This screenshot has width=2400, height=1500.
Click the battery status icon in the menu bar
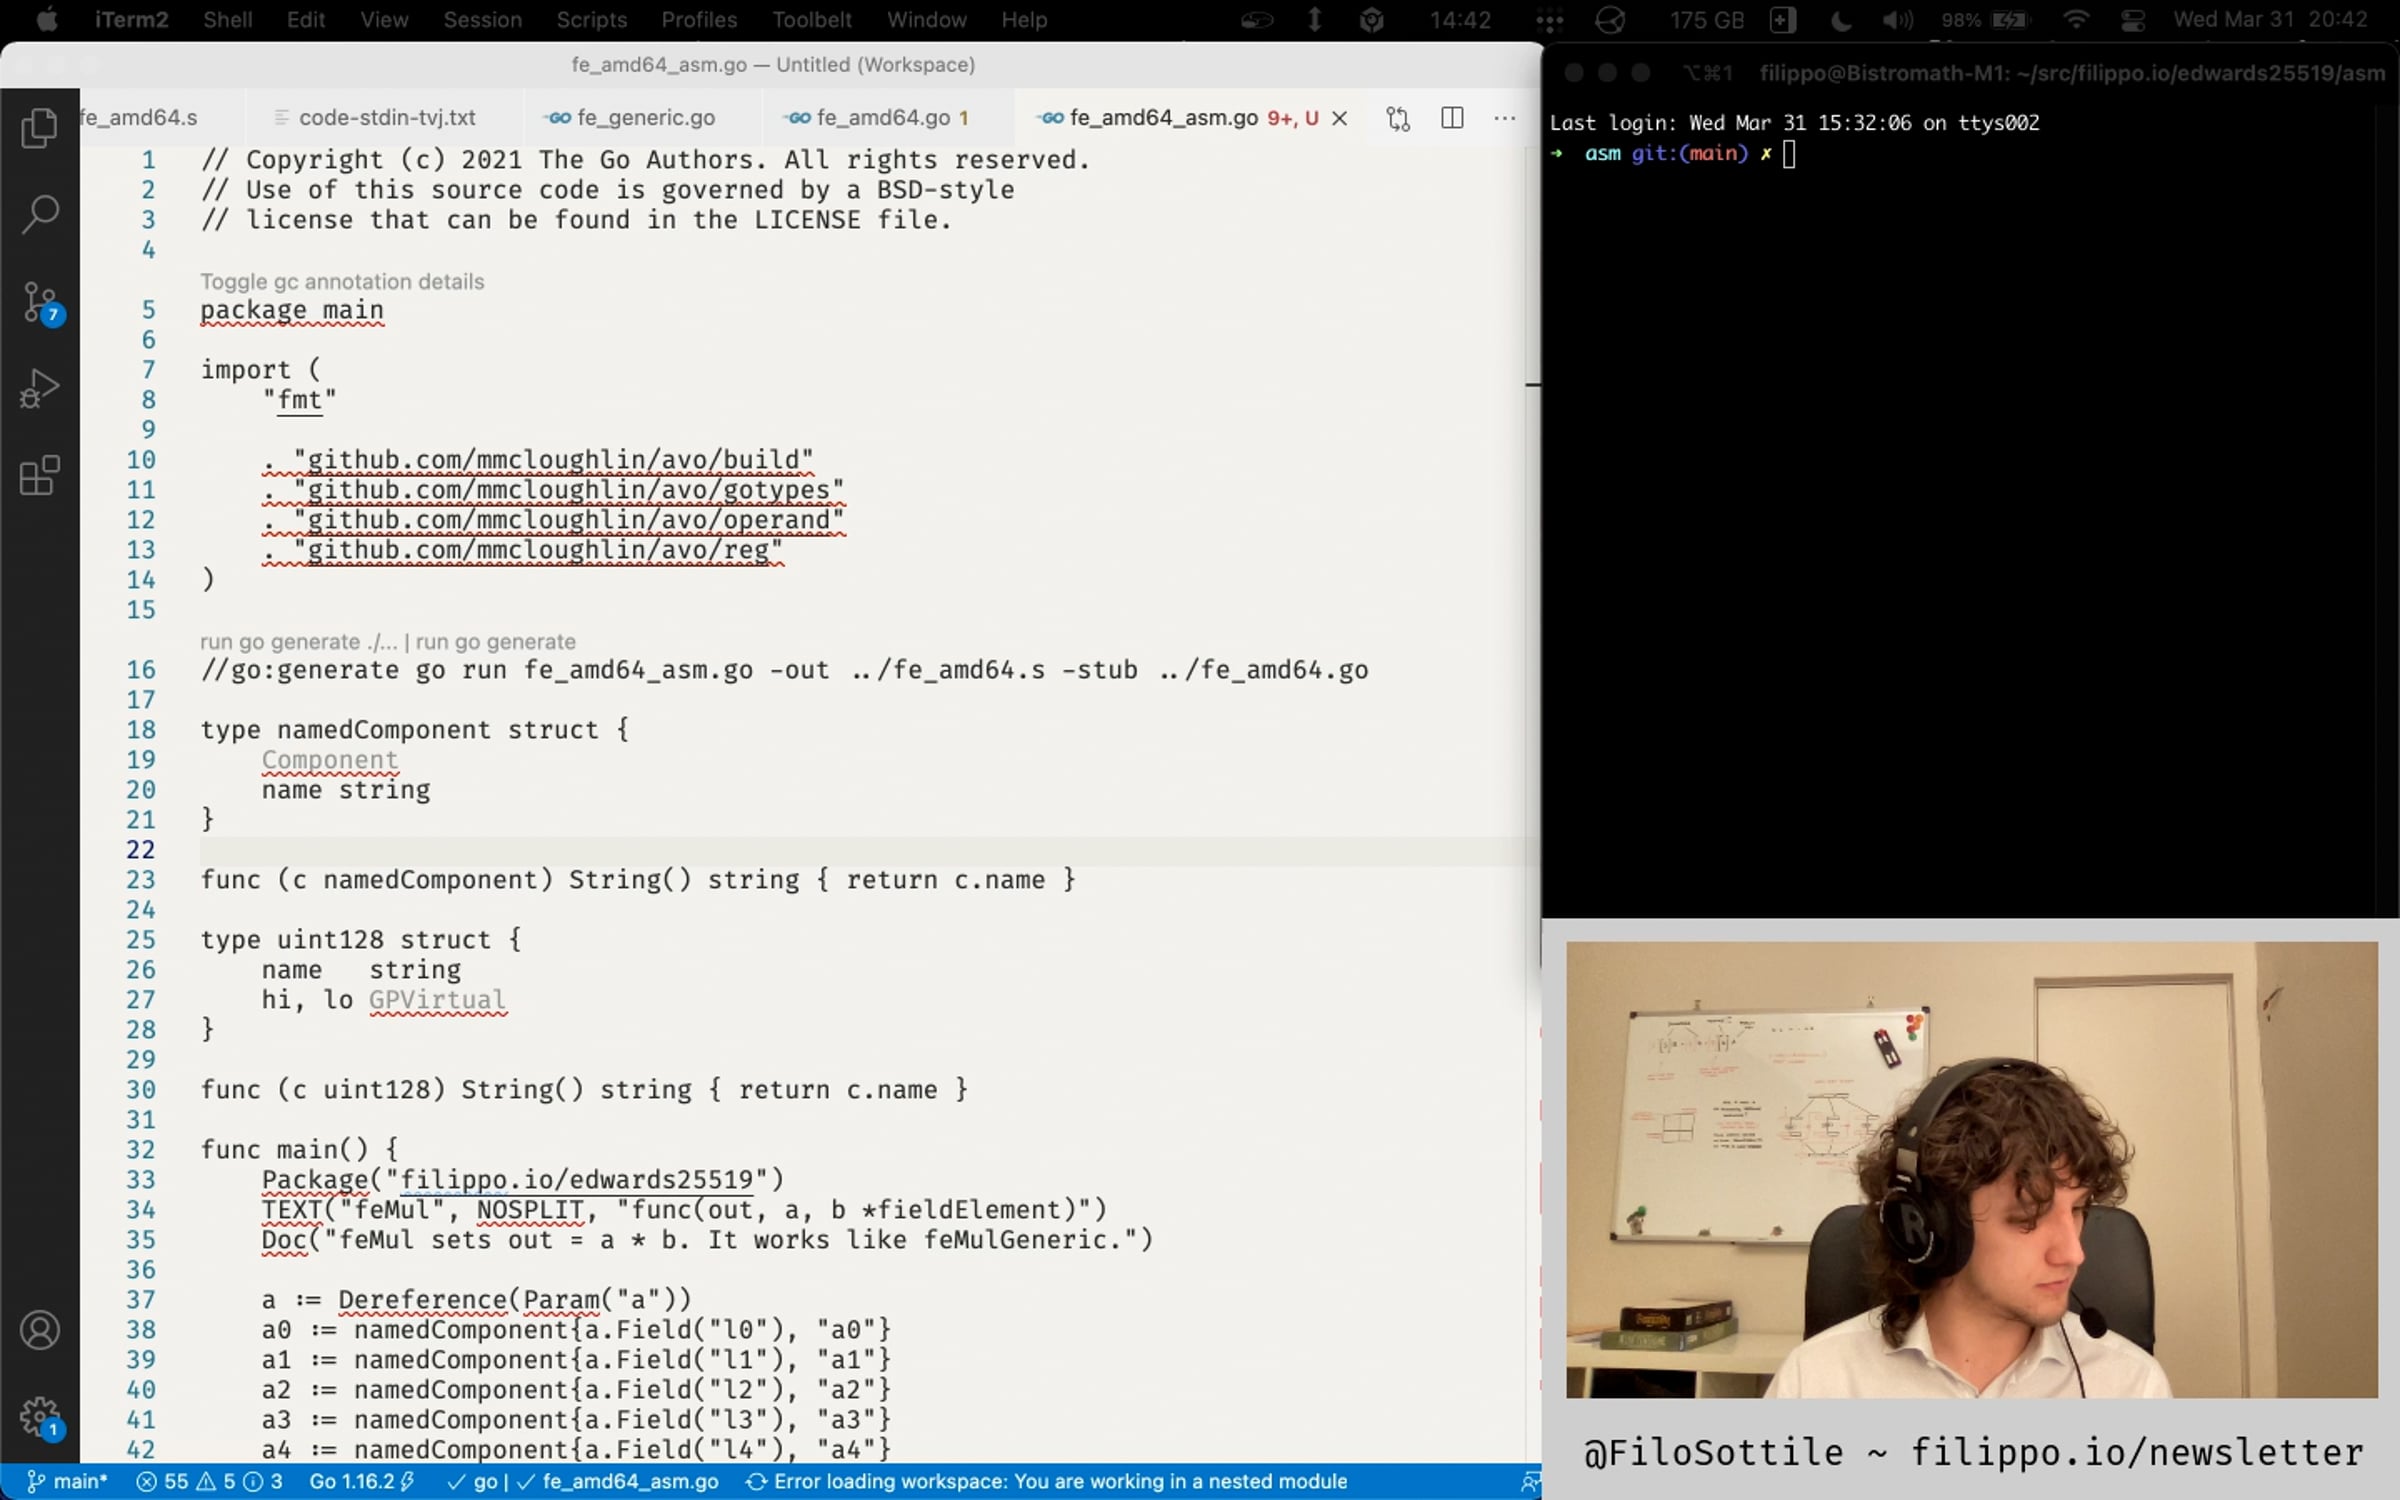(2010, 20)
